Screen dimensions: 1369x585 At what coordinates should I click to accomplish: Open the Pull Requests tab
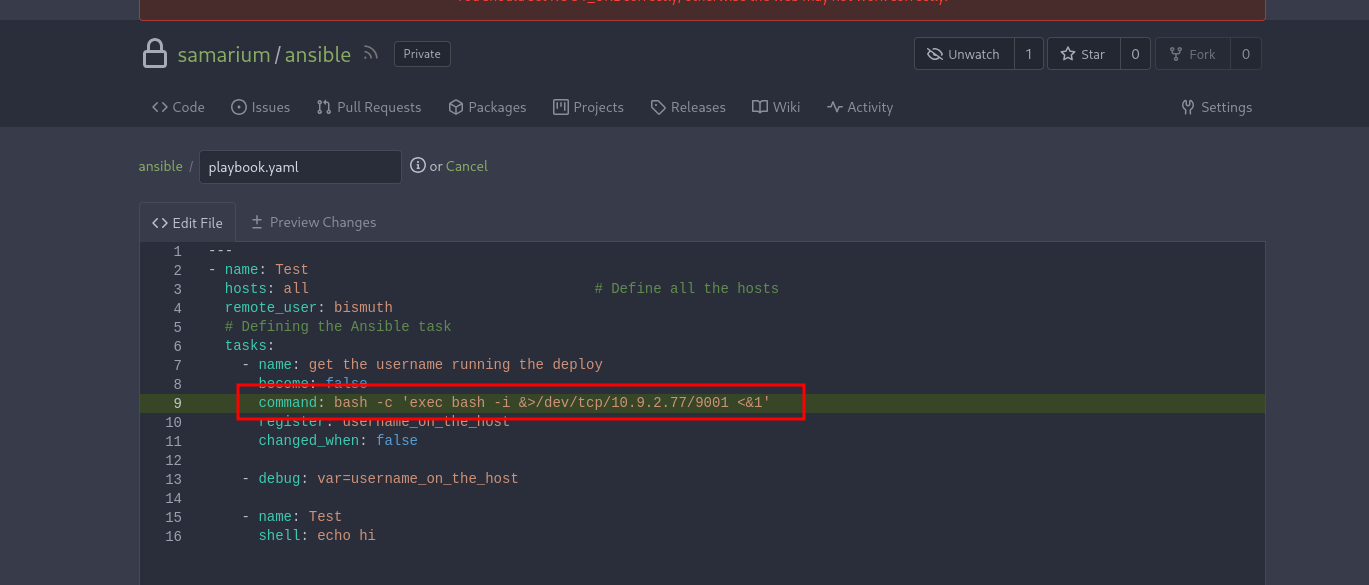(x=368, y=107)
